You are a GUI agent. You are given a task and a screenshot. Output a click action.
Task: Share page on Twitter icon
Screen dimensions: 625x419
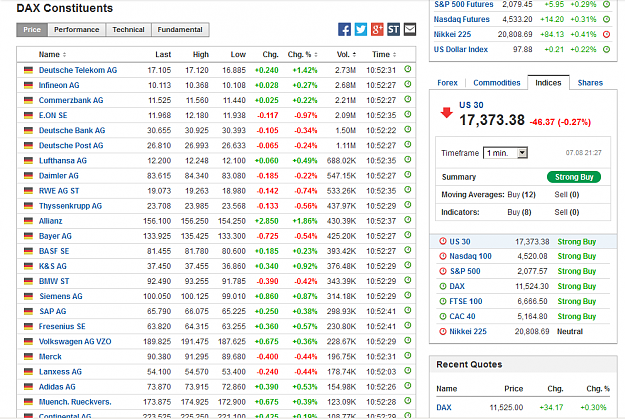361,30
